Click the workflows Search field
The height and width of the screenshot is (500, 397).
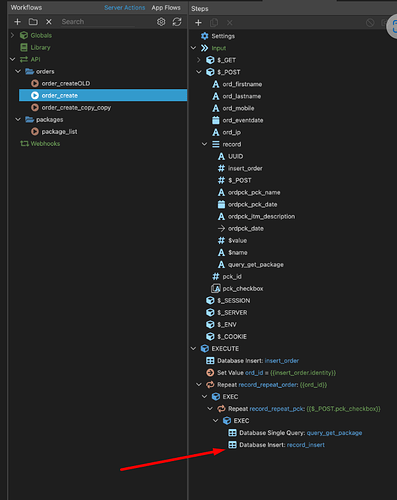pos(98,22)
